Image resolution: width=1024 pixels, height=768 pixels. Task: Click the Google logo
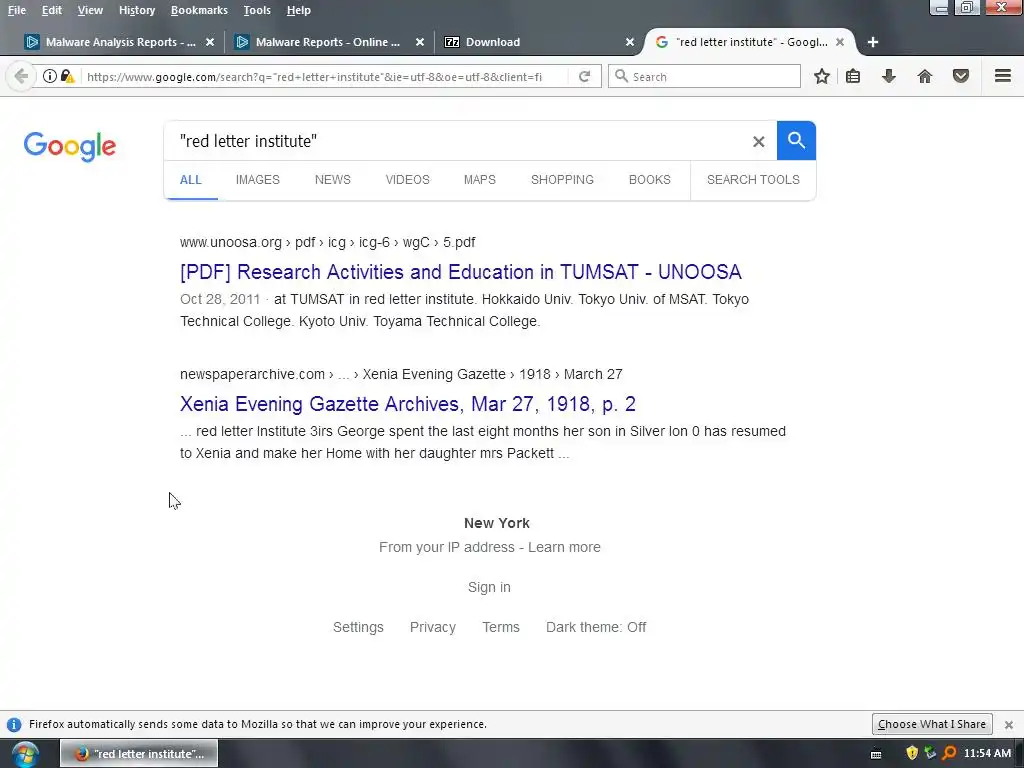(70, 146)
